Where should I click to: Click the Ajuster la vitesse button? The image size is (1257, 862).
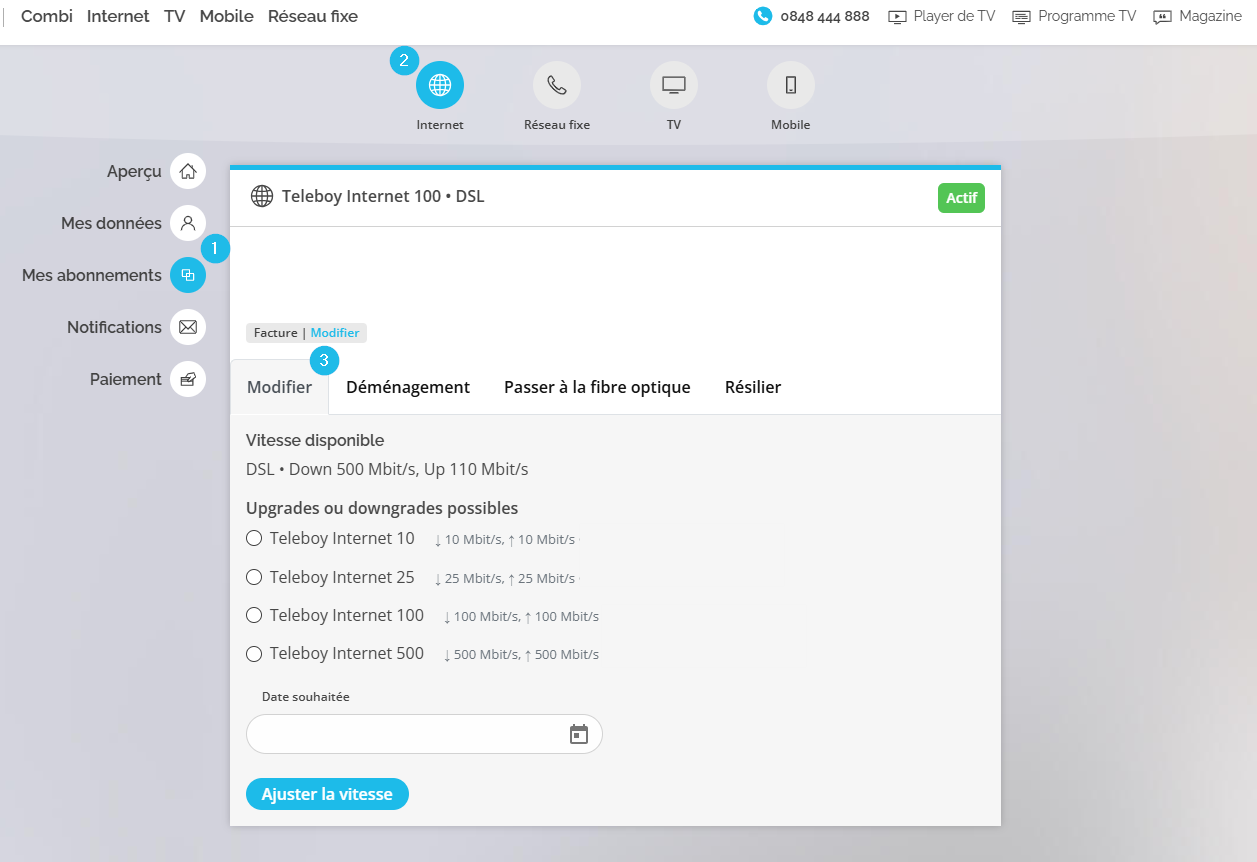click(327, 794)
